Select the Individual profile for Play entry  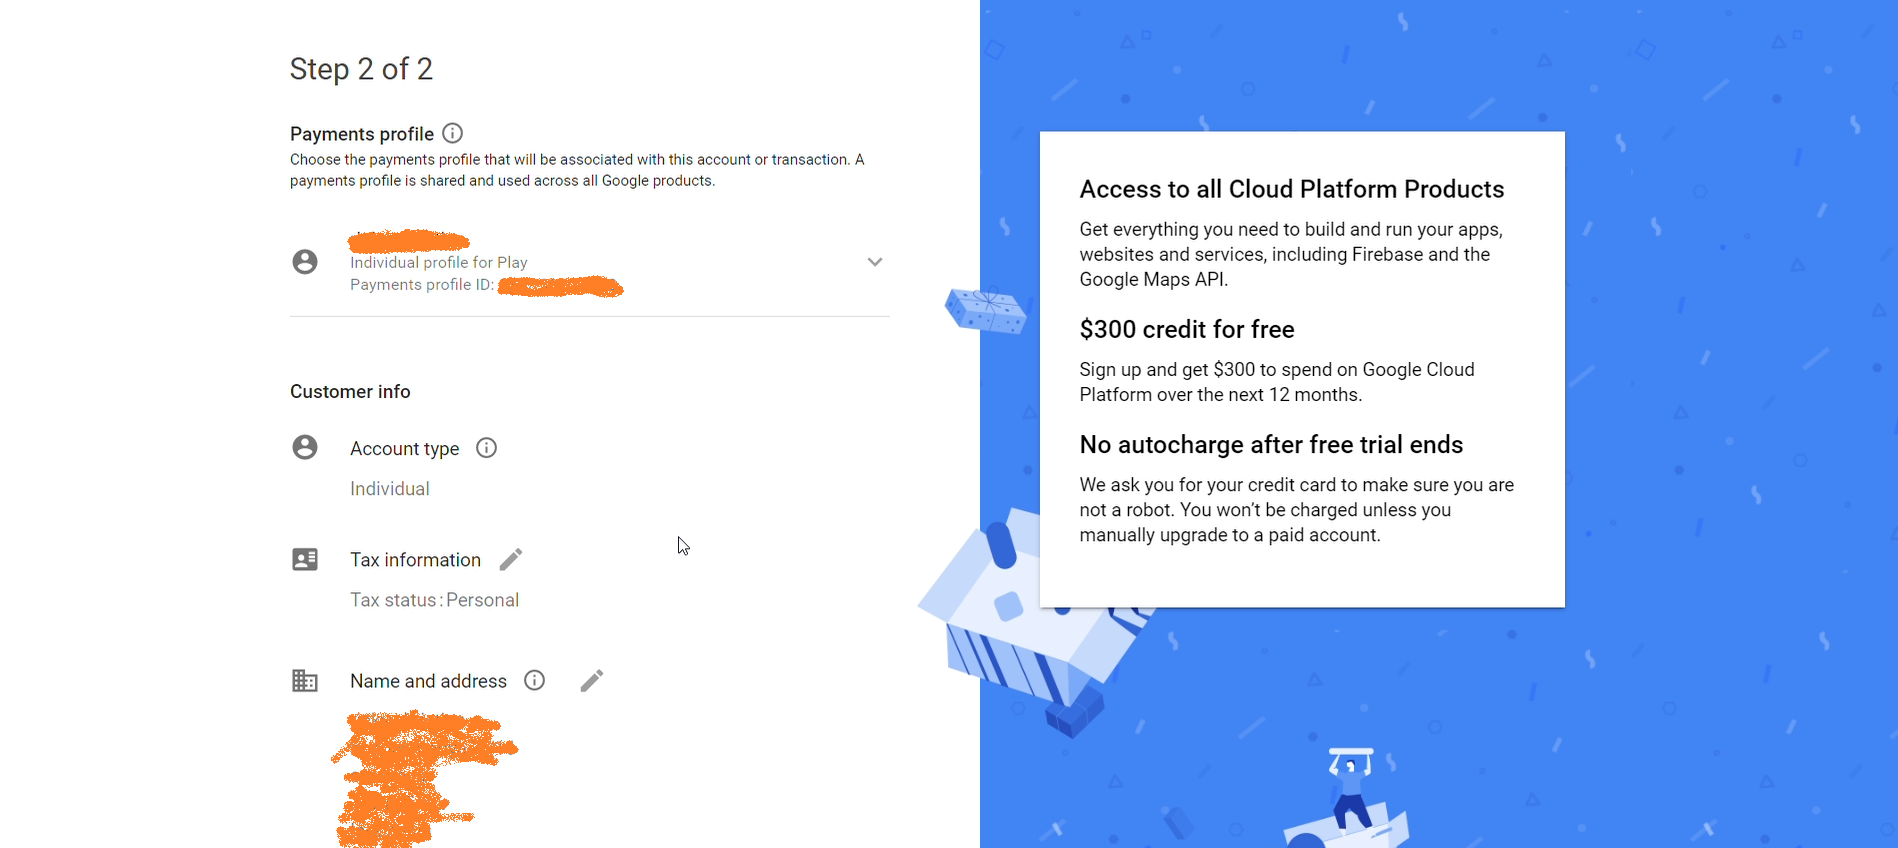[438, 262]
